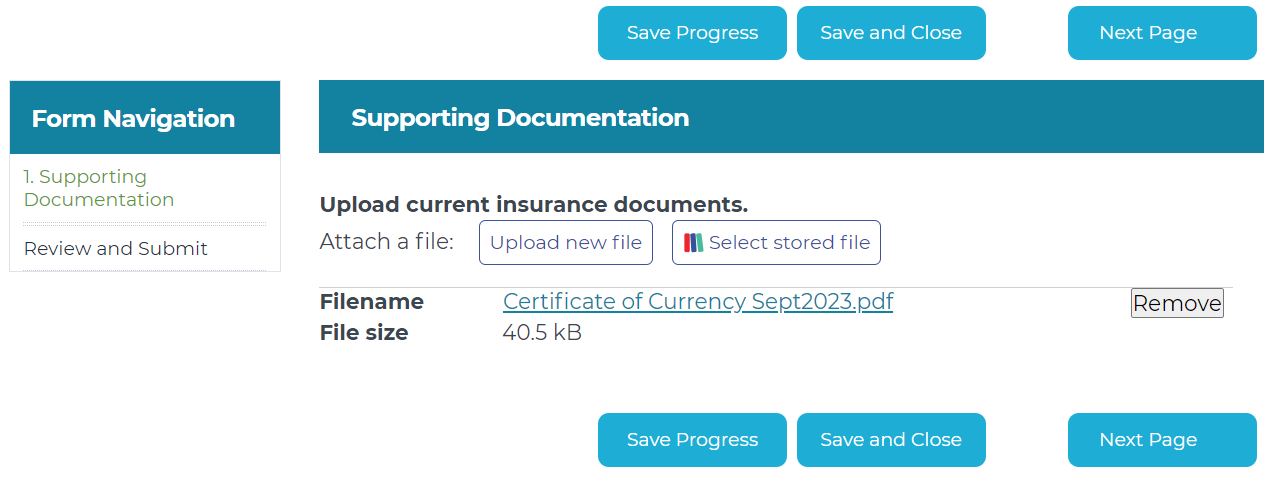Image resolution: width=1276 pixels, height=477 pixels.
Task: Open 1. Supporting Documentation in Form Navigation
Action: [x=99, y=188]
